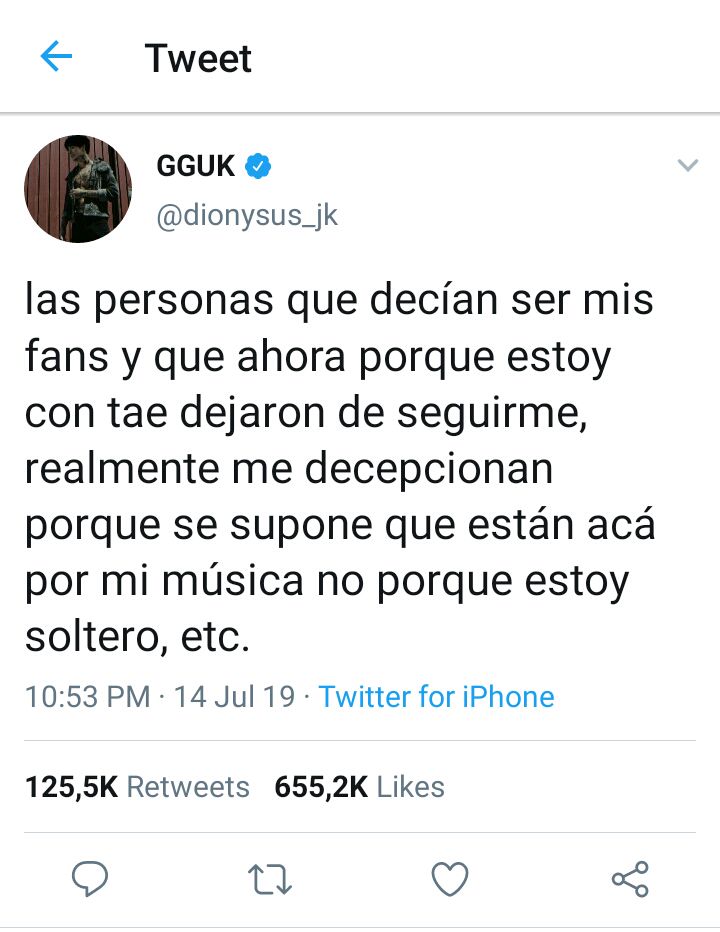View the 655,2K Likes list

coord(359,787)
